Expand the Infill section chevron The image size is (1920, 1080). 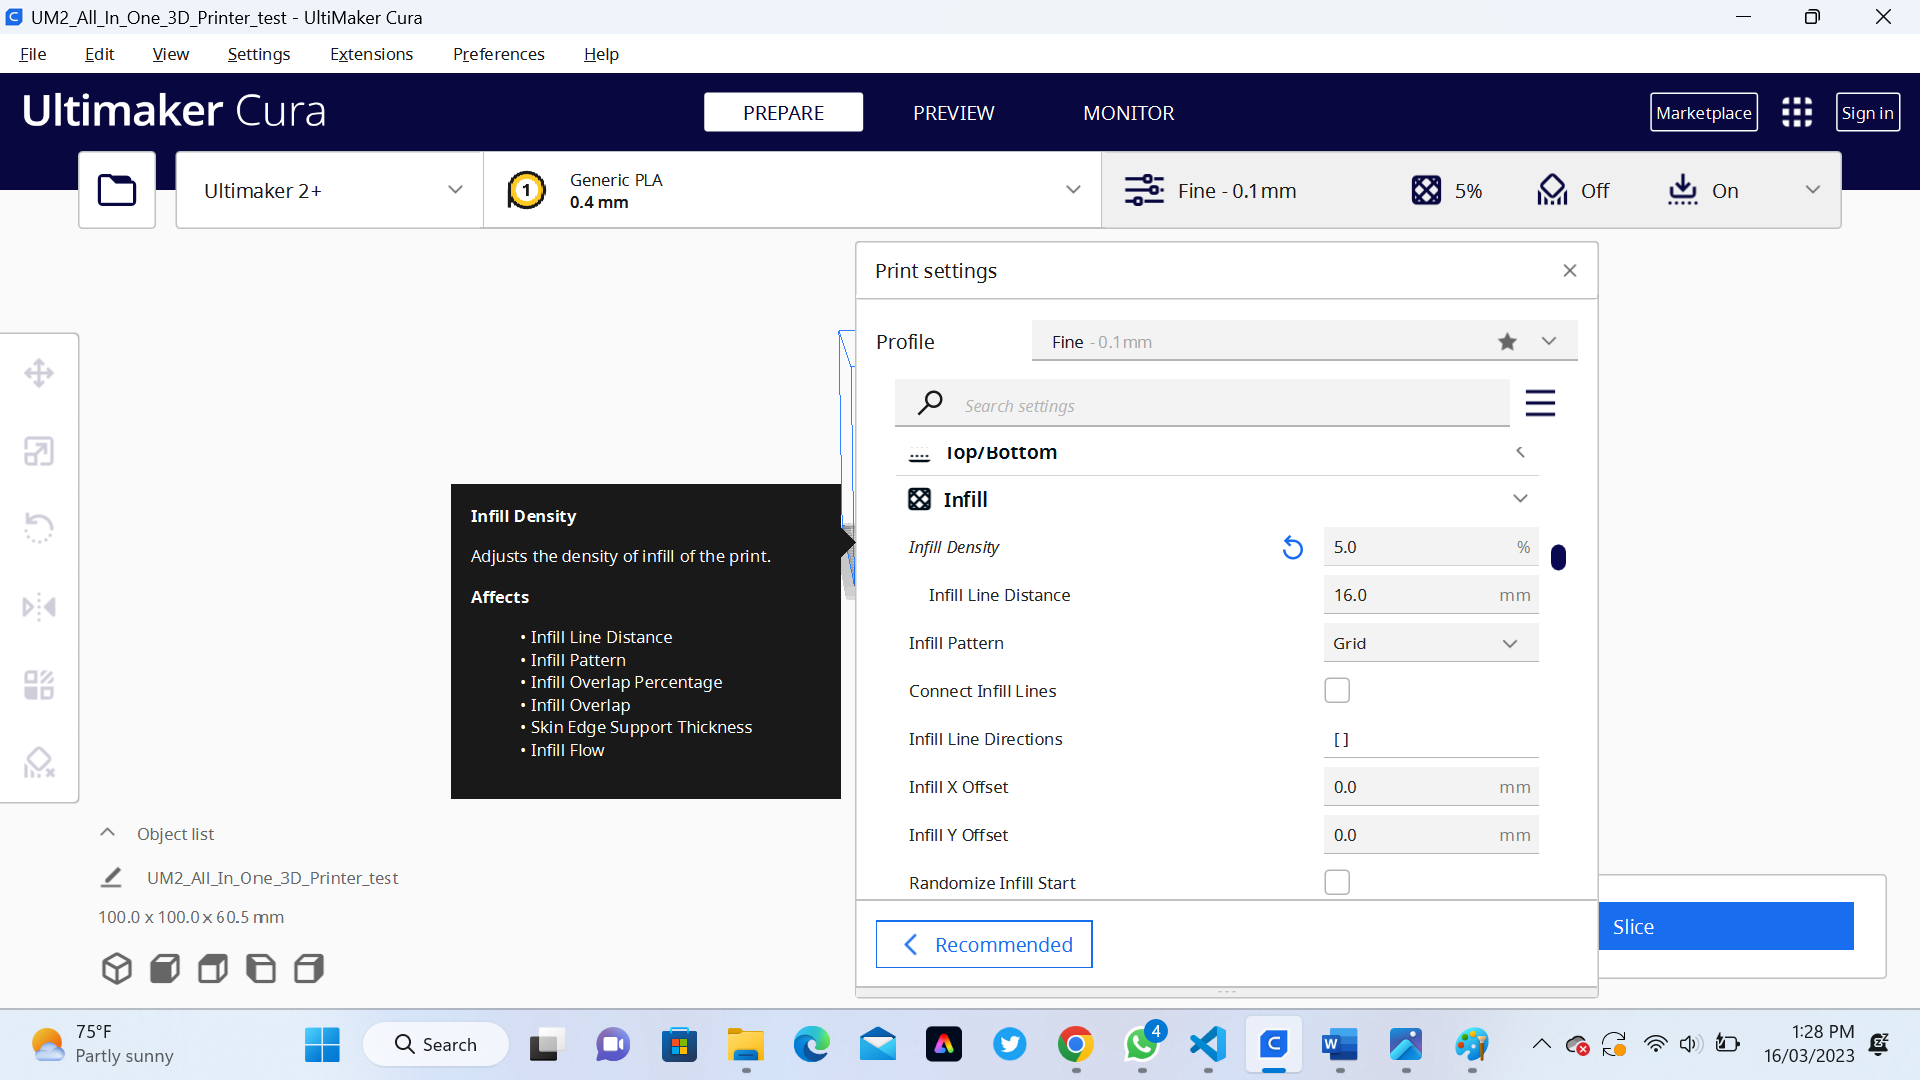1520,498
